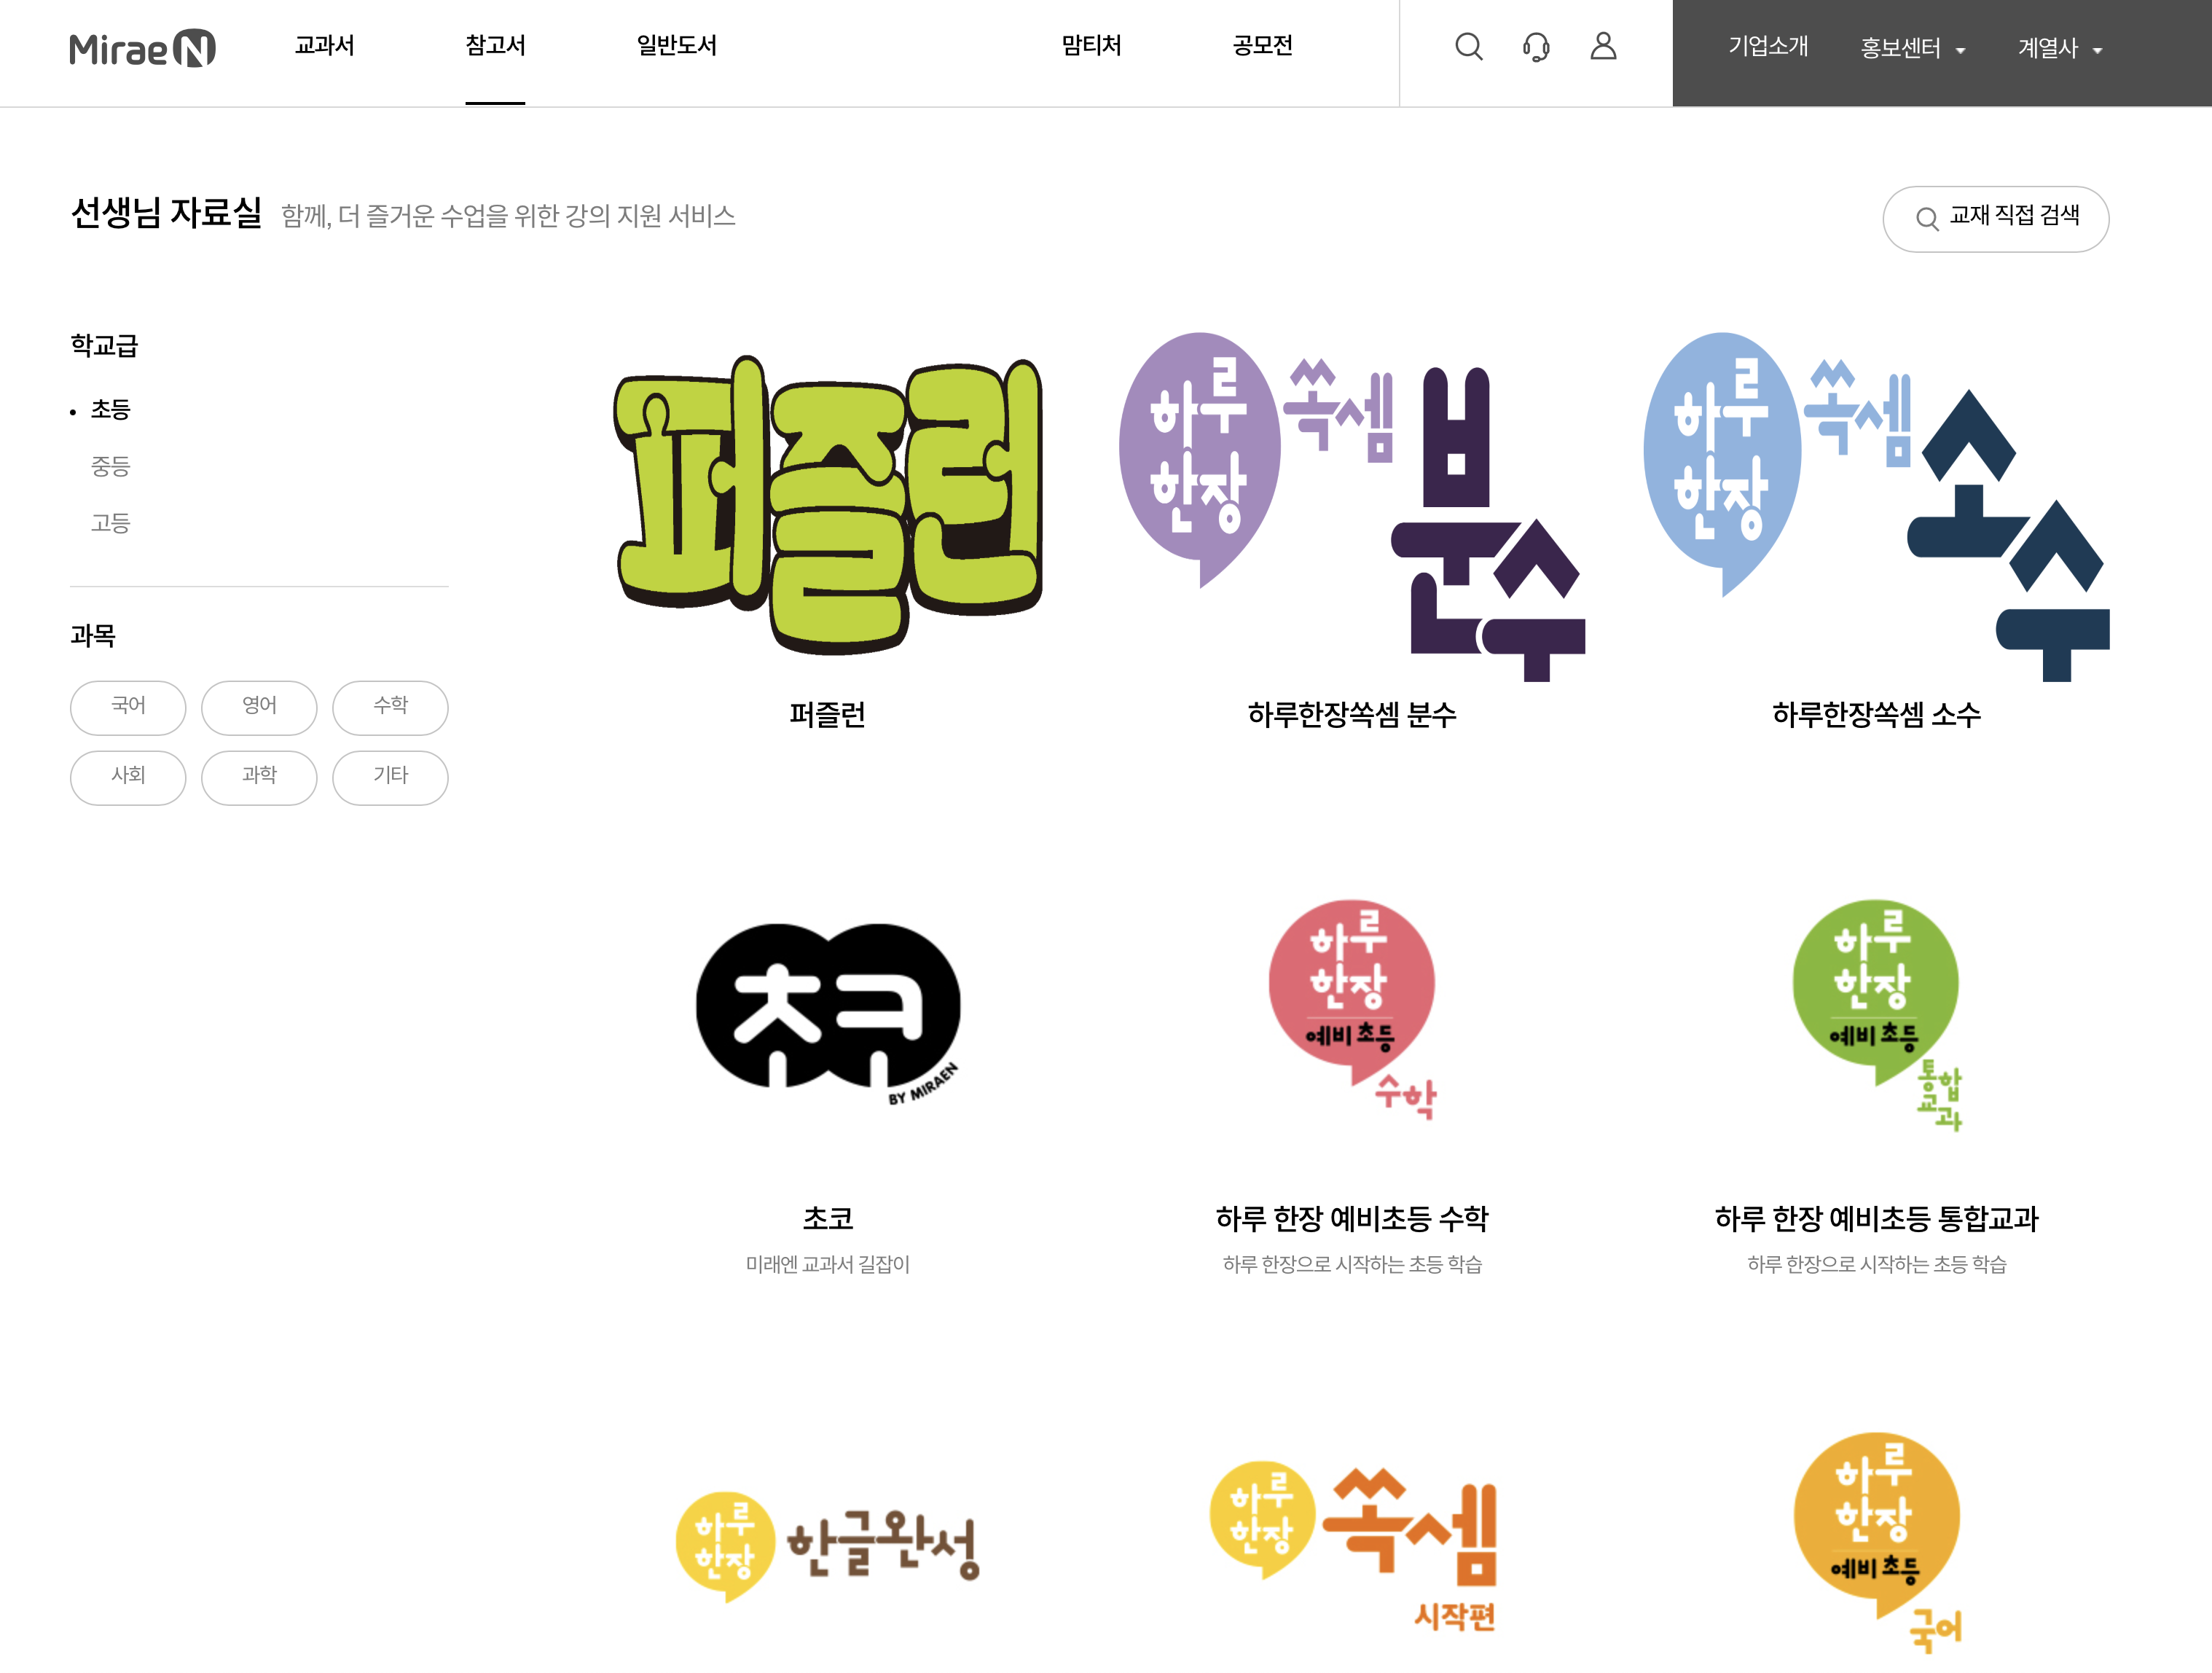Select 고등 school level

(110, 523)
